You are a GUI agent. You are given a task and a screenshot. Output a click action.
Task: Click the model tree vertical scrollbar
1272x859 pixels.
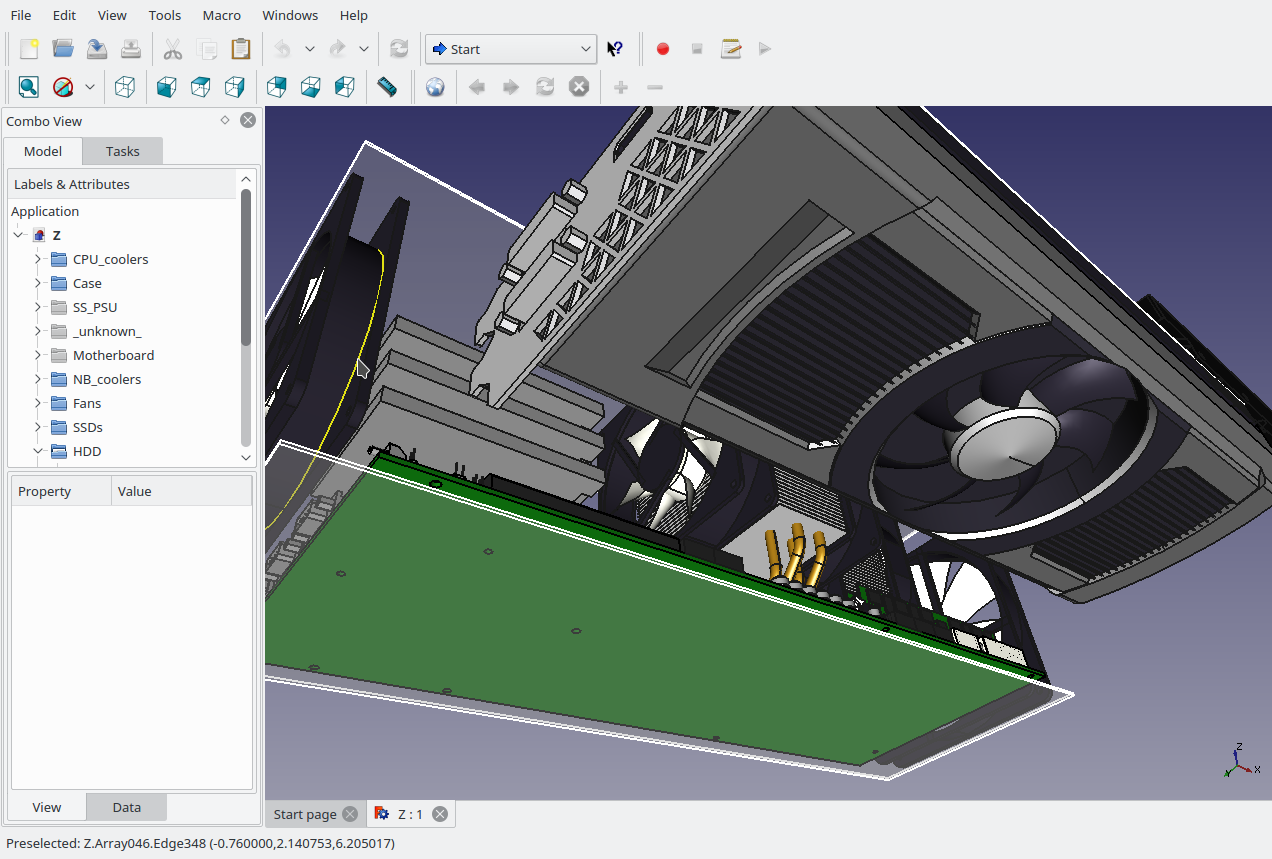pos(246,267)
